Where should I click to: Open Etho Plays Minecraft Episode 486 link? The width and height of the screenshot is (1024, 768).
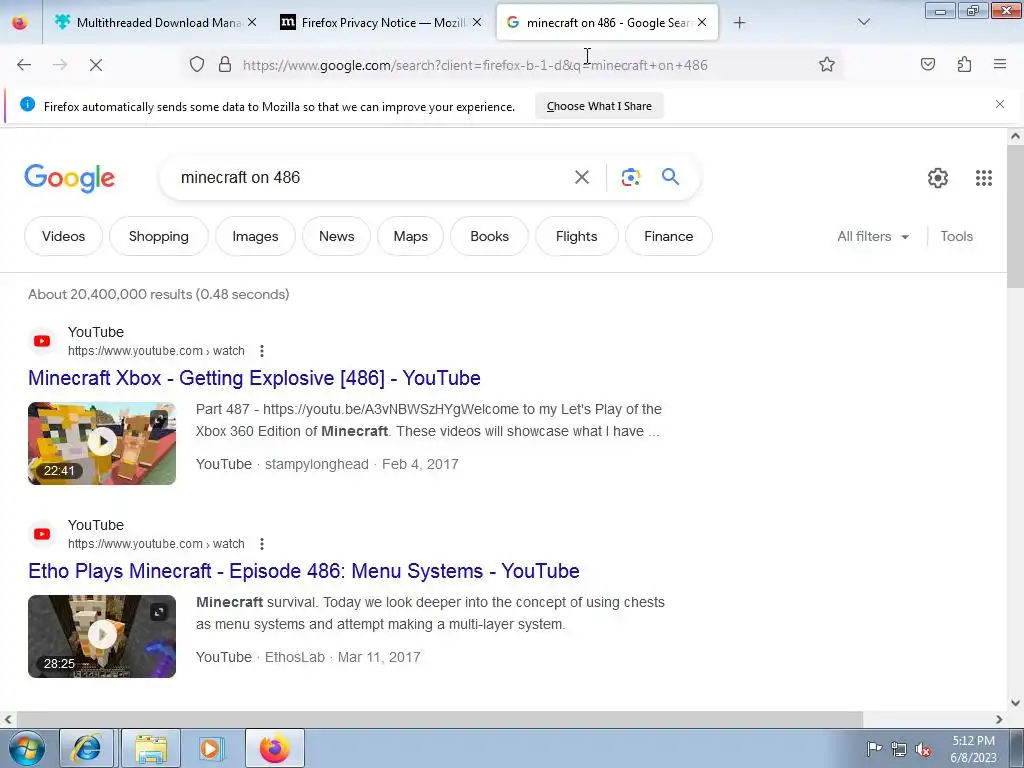304,571
